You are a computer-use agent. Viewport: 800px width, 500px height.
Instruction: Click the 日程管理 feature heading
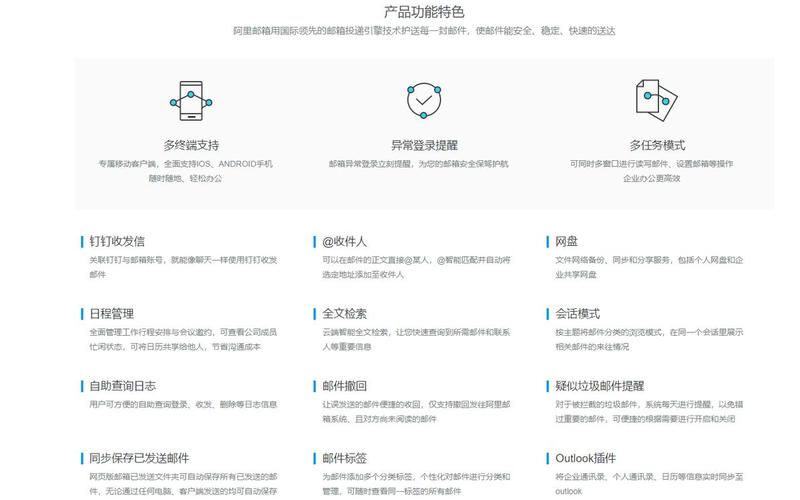111,314
